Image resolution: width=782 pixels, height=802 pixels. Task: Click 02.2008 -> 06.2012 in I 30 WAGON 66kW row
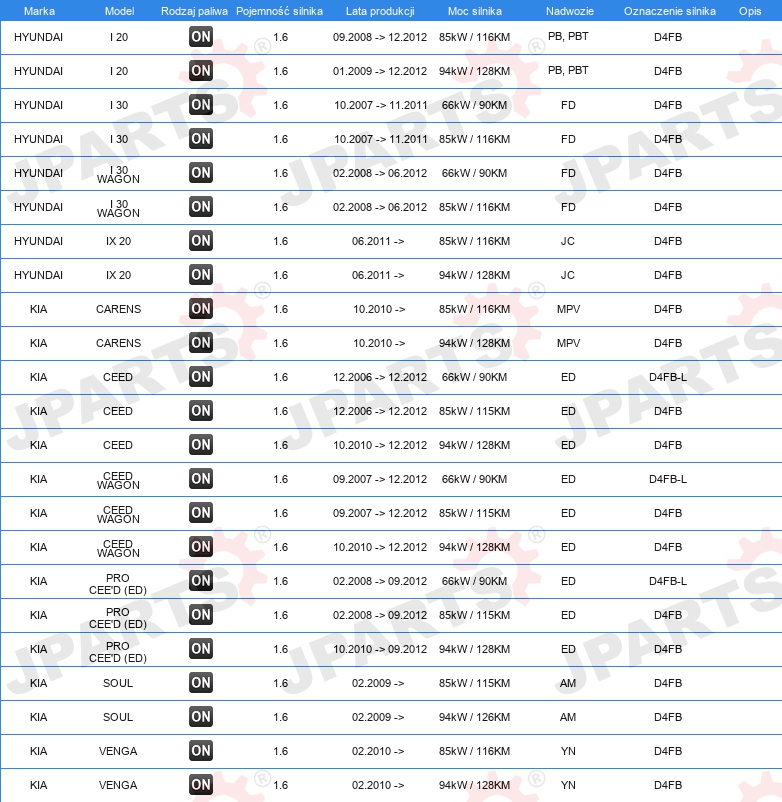click(x=379, y=173)
